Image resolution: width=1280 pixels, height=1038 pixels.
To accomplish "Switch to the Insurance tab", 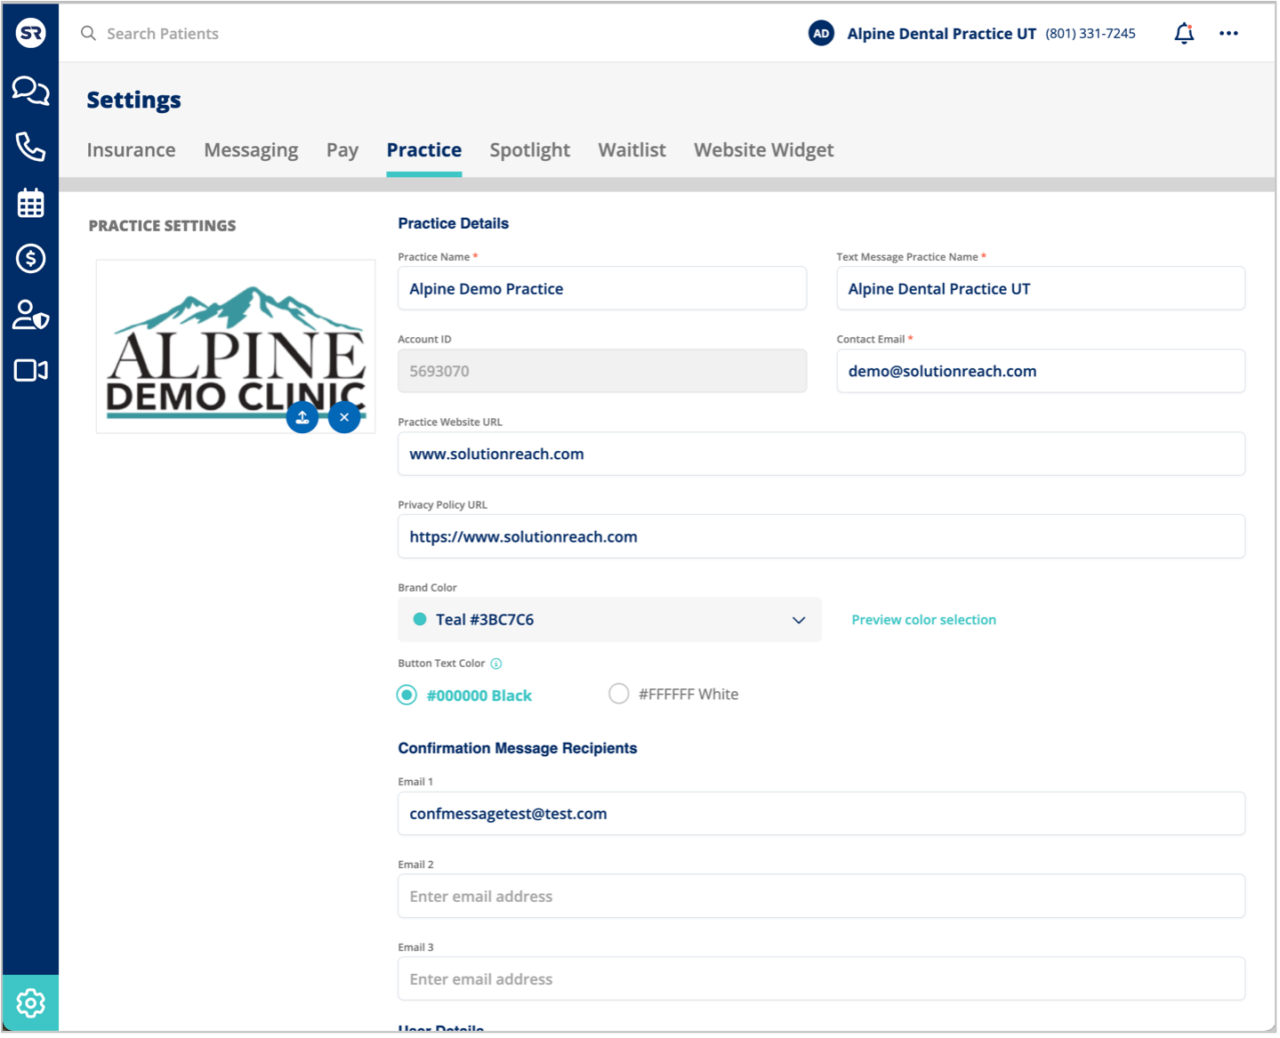I will pos(131,150).
